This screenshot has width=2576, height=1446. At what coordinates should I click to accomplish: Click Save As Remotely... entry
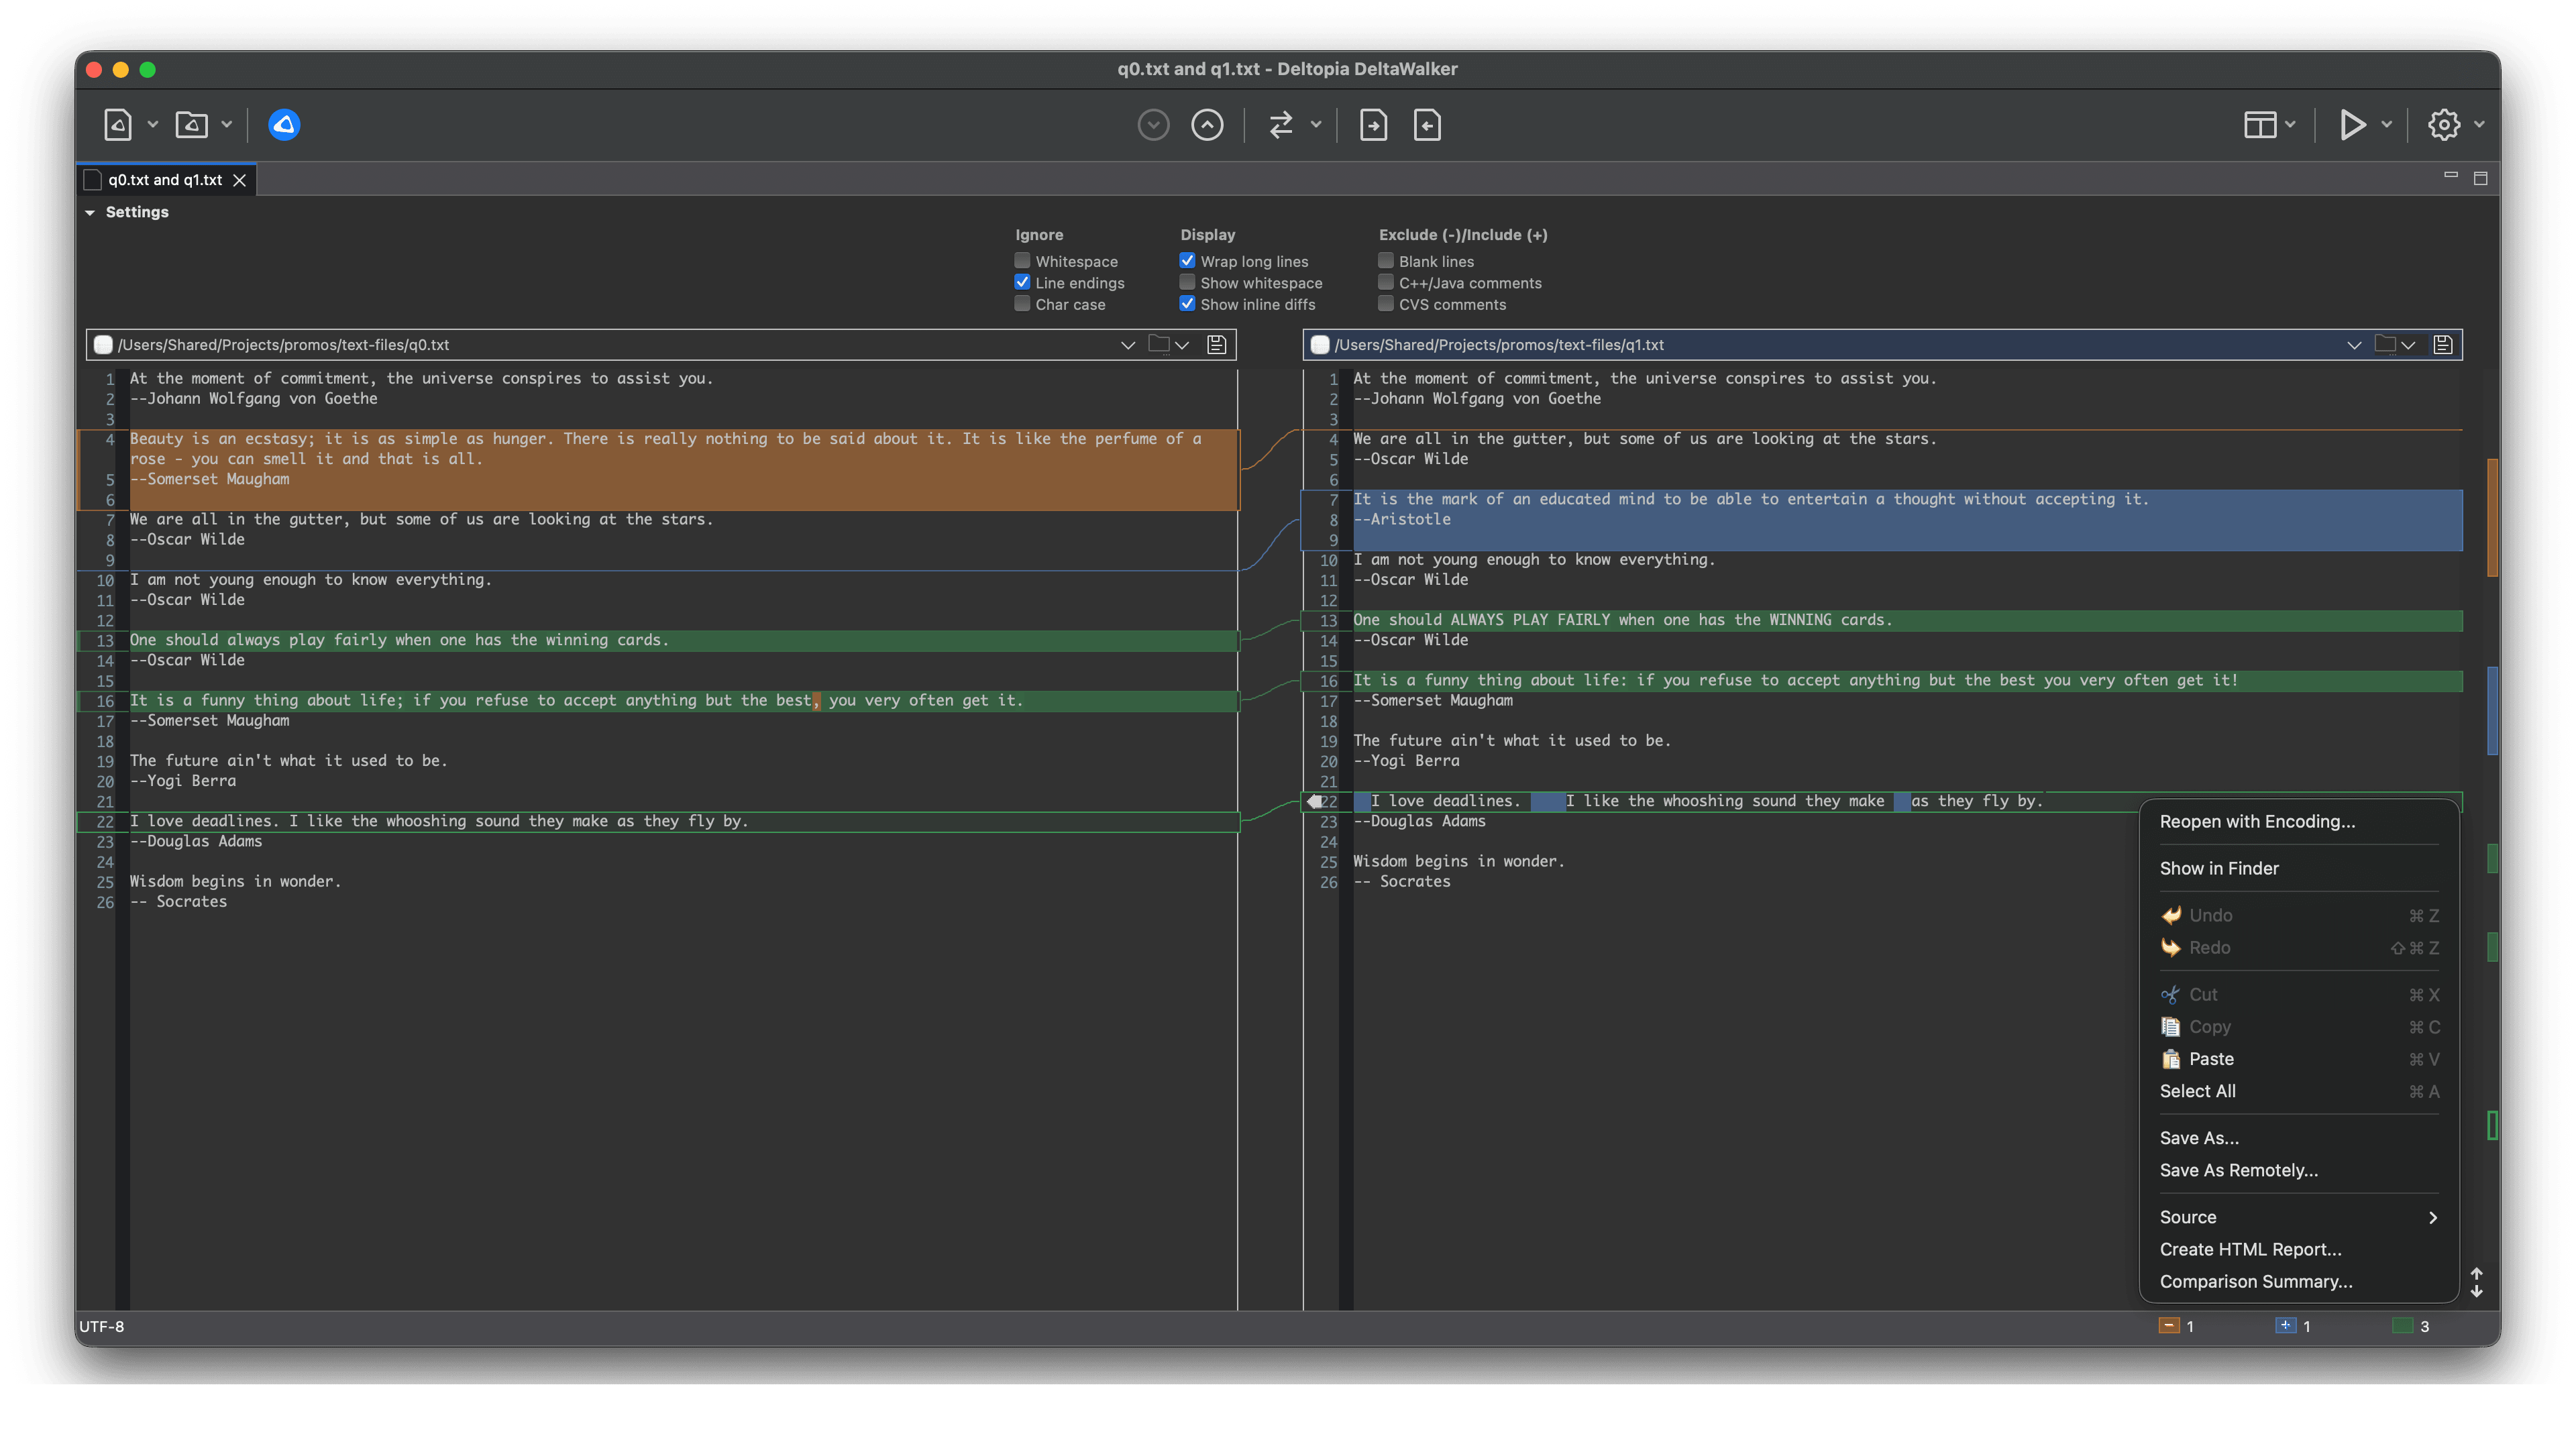[2298, 1170]
